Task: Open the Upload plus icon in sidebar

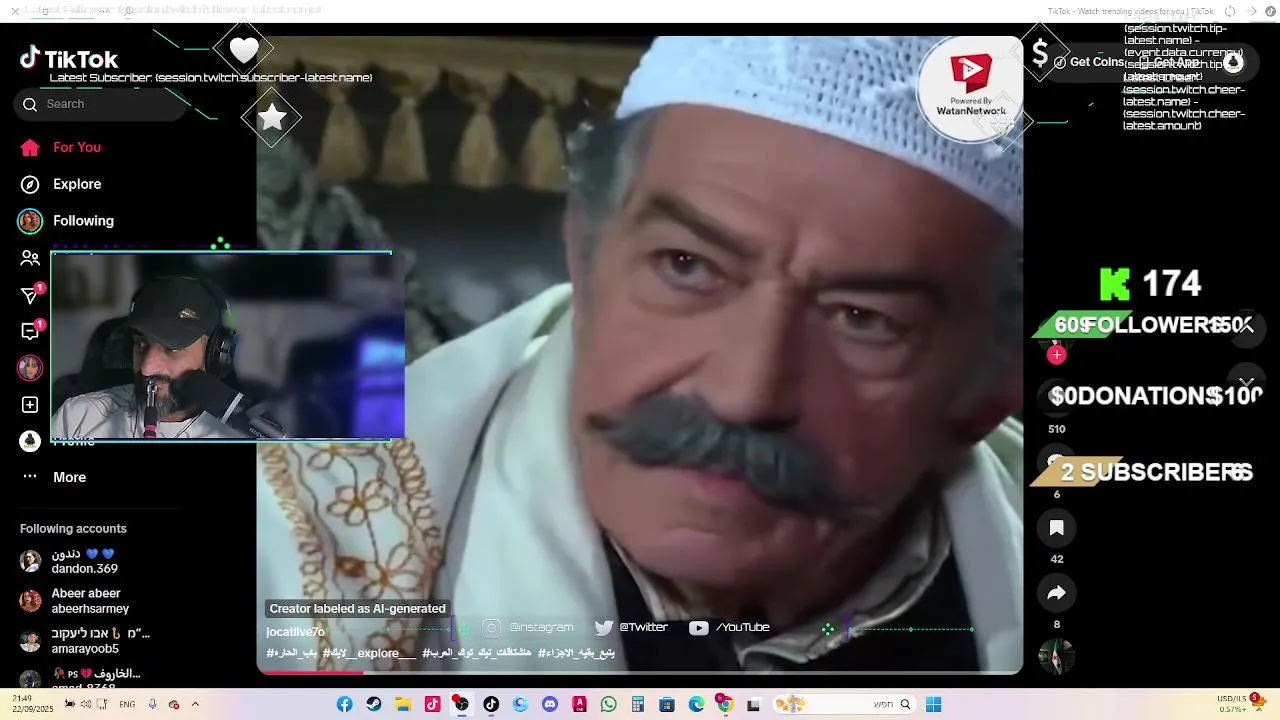Action: 30,405
